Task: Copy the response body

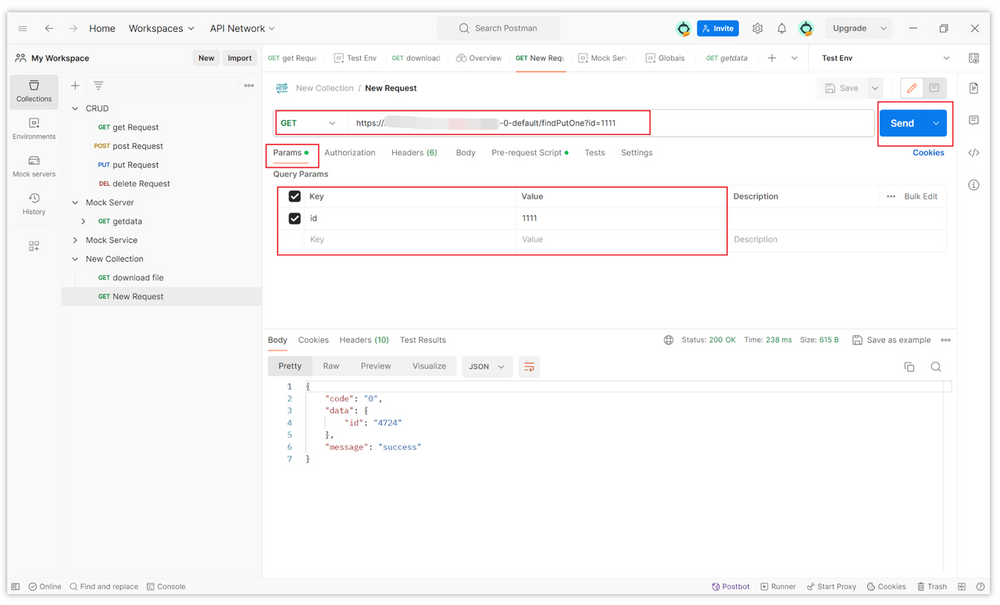Action: click(x=909, y=367)
